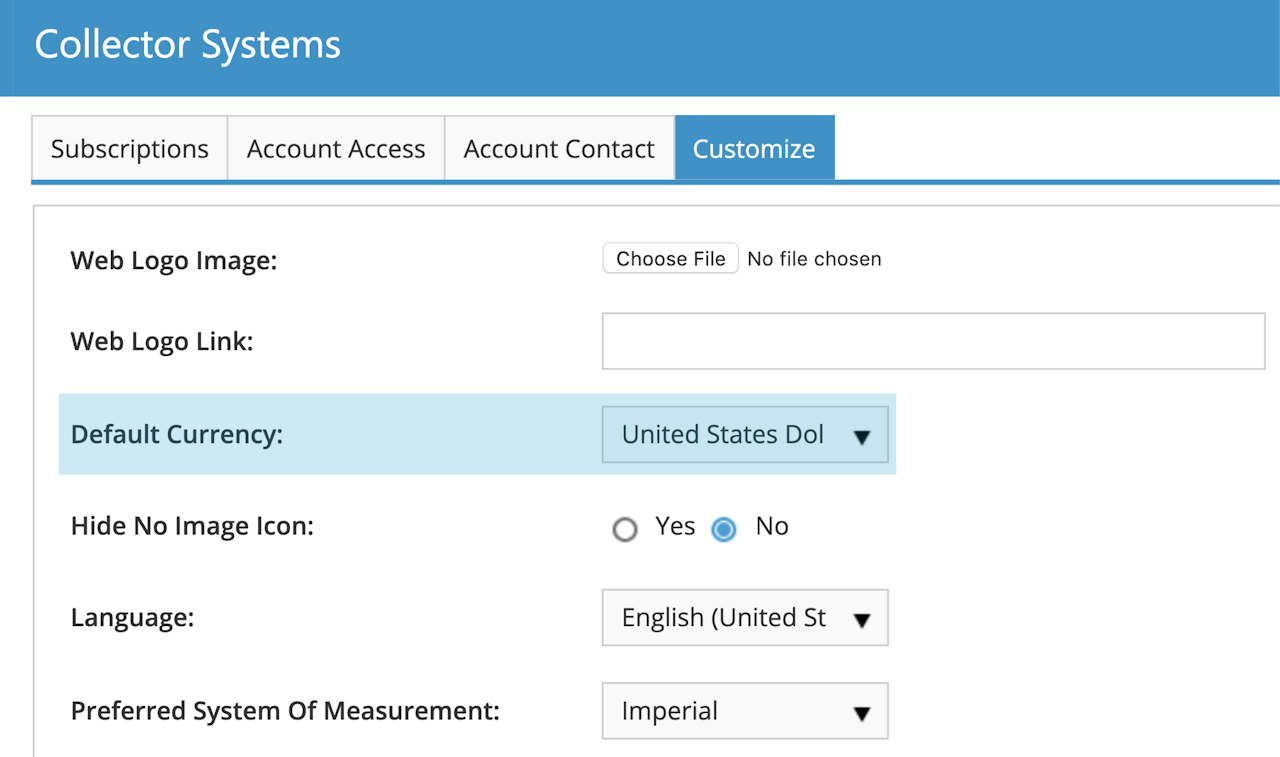Focus the Web Logo Link input field
Image resolution: width=1280 pixels, height=757 pixels.
[933, 341]
